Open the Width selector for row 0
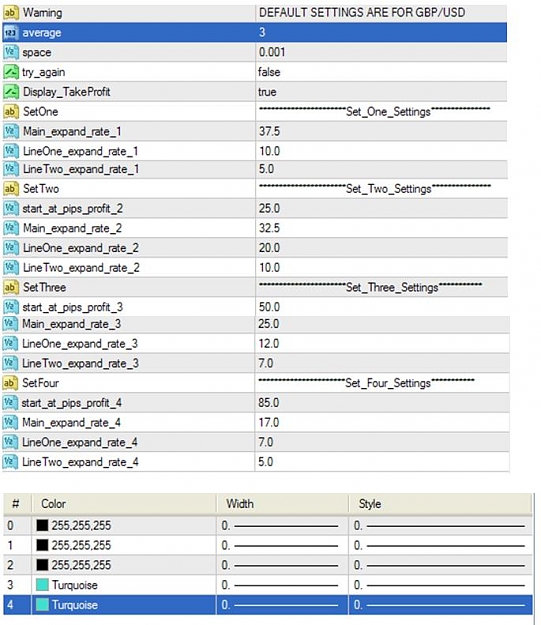This screenshot has height=625, width=541. point(282,526)
